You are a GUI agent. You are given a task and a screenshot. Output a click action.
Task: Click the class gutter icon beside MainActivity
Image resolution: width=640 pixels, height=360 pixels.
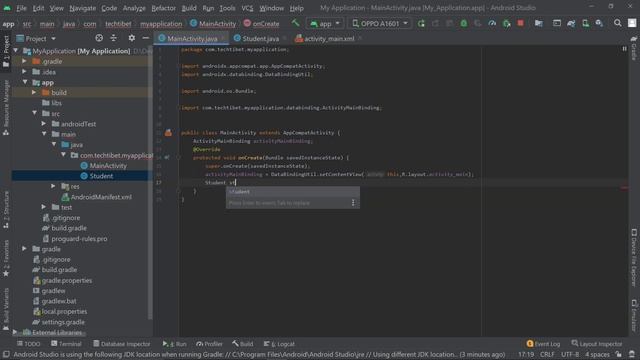[x=168, y=133]
